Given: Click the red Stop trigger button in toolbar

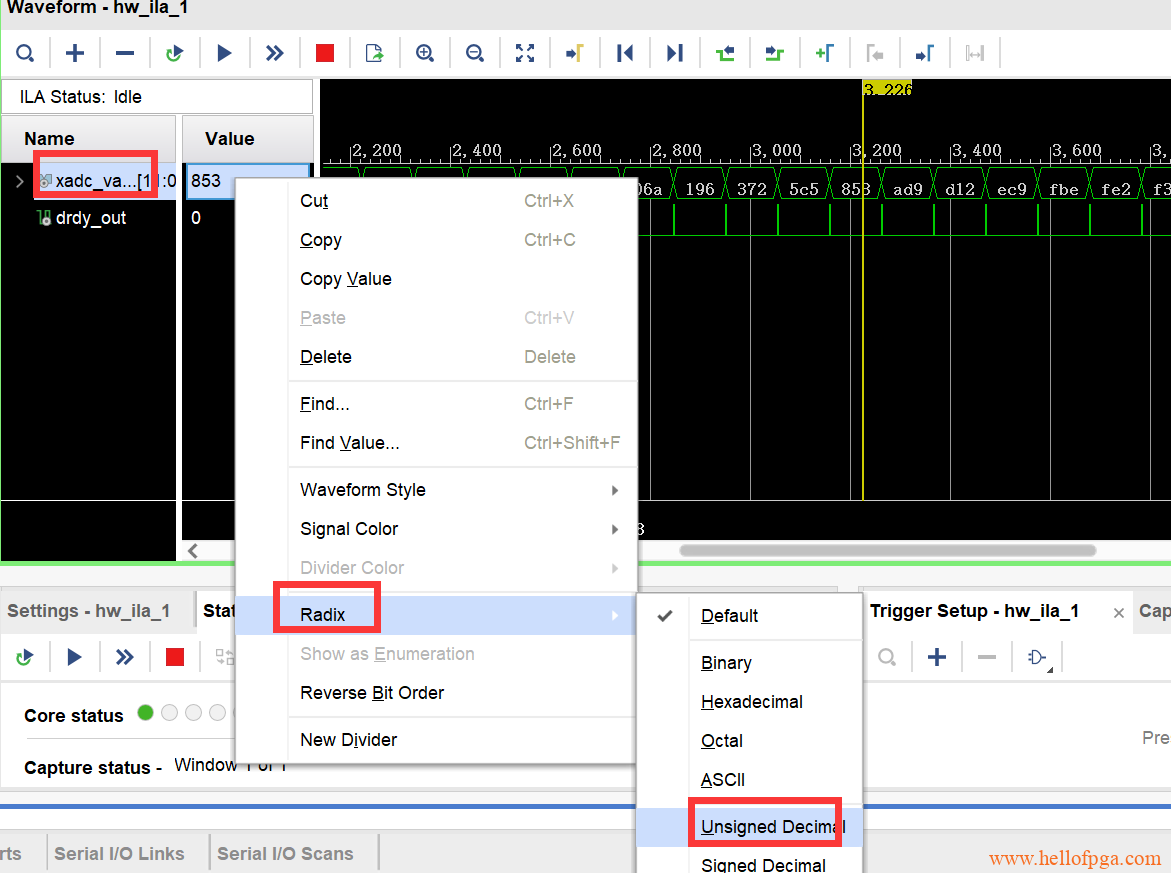Looking at the screenshot, I should (x=324, y=54).
